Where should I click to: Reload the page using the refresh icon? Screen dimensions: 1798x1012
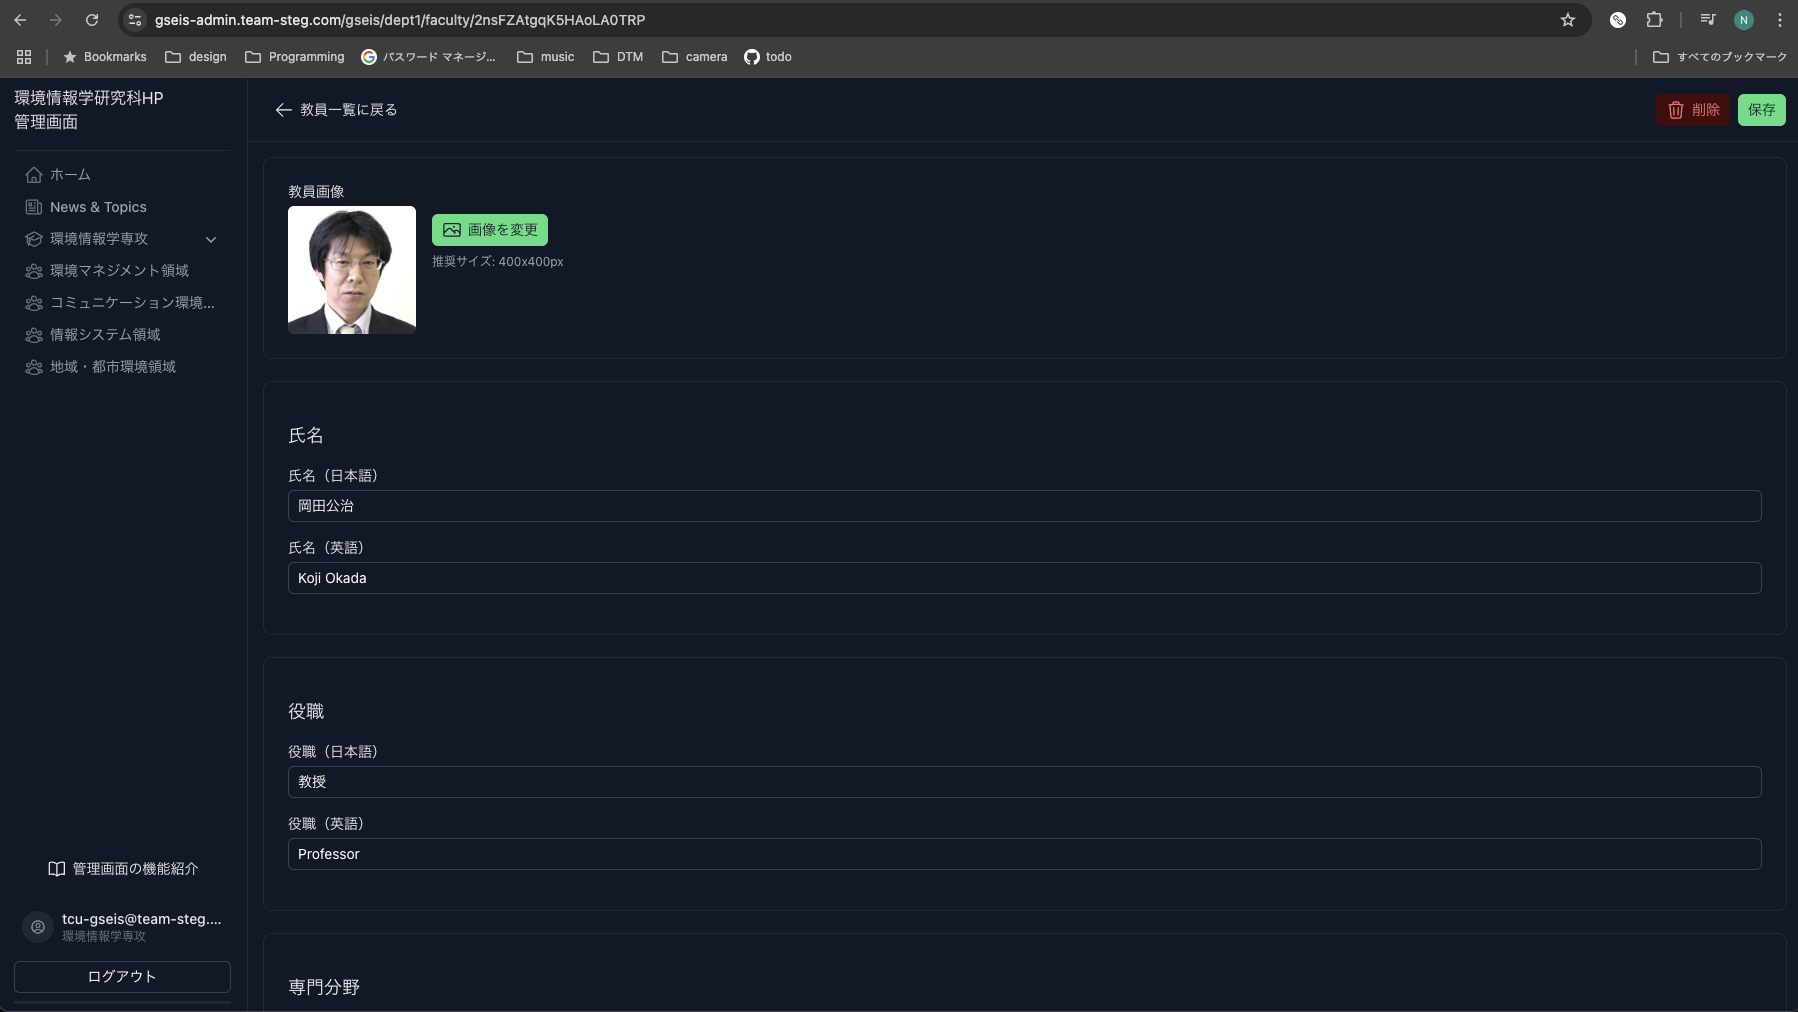(92, 20)
